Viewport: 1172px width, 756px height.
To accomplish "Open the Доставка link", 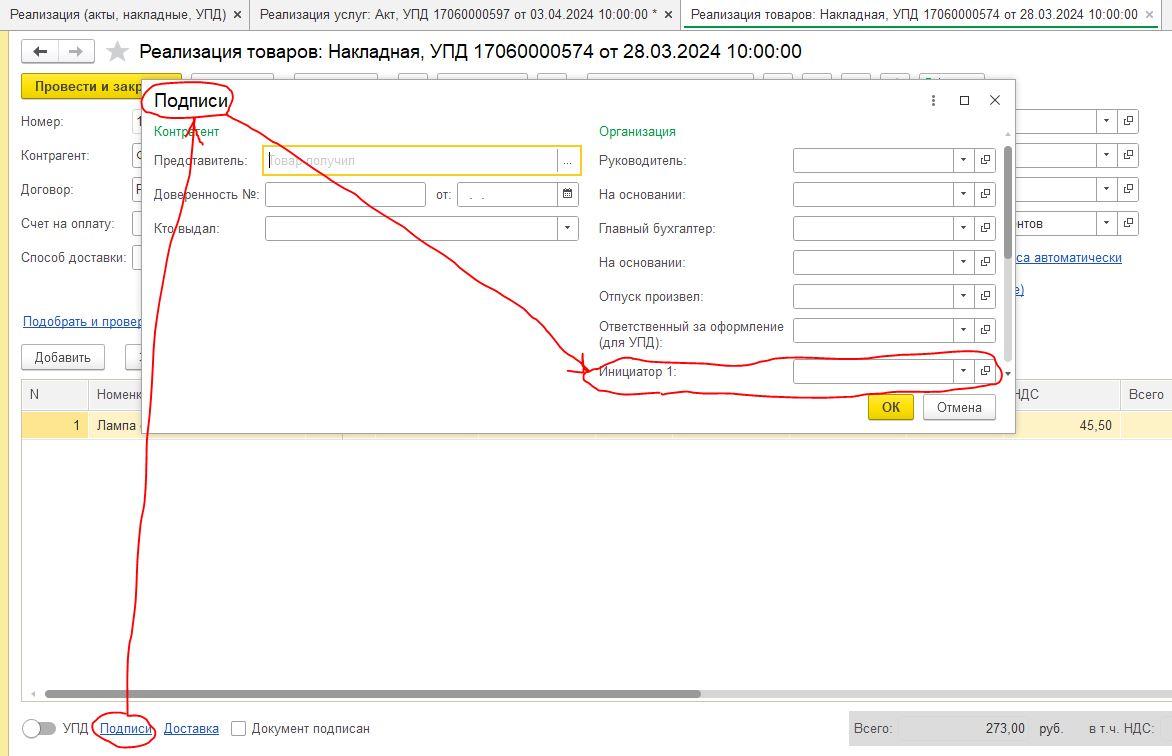I will point(191,729).
